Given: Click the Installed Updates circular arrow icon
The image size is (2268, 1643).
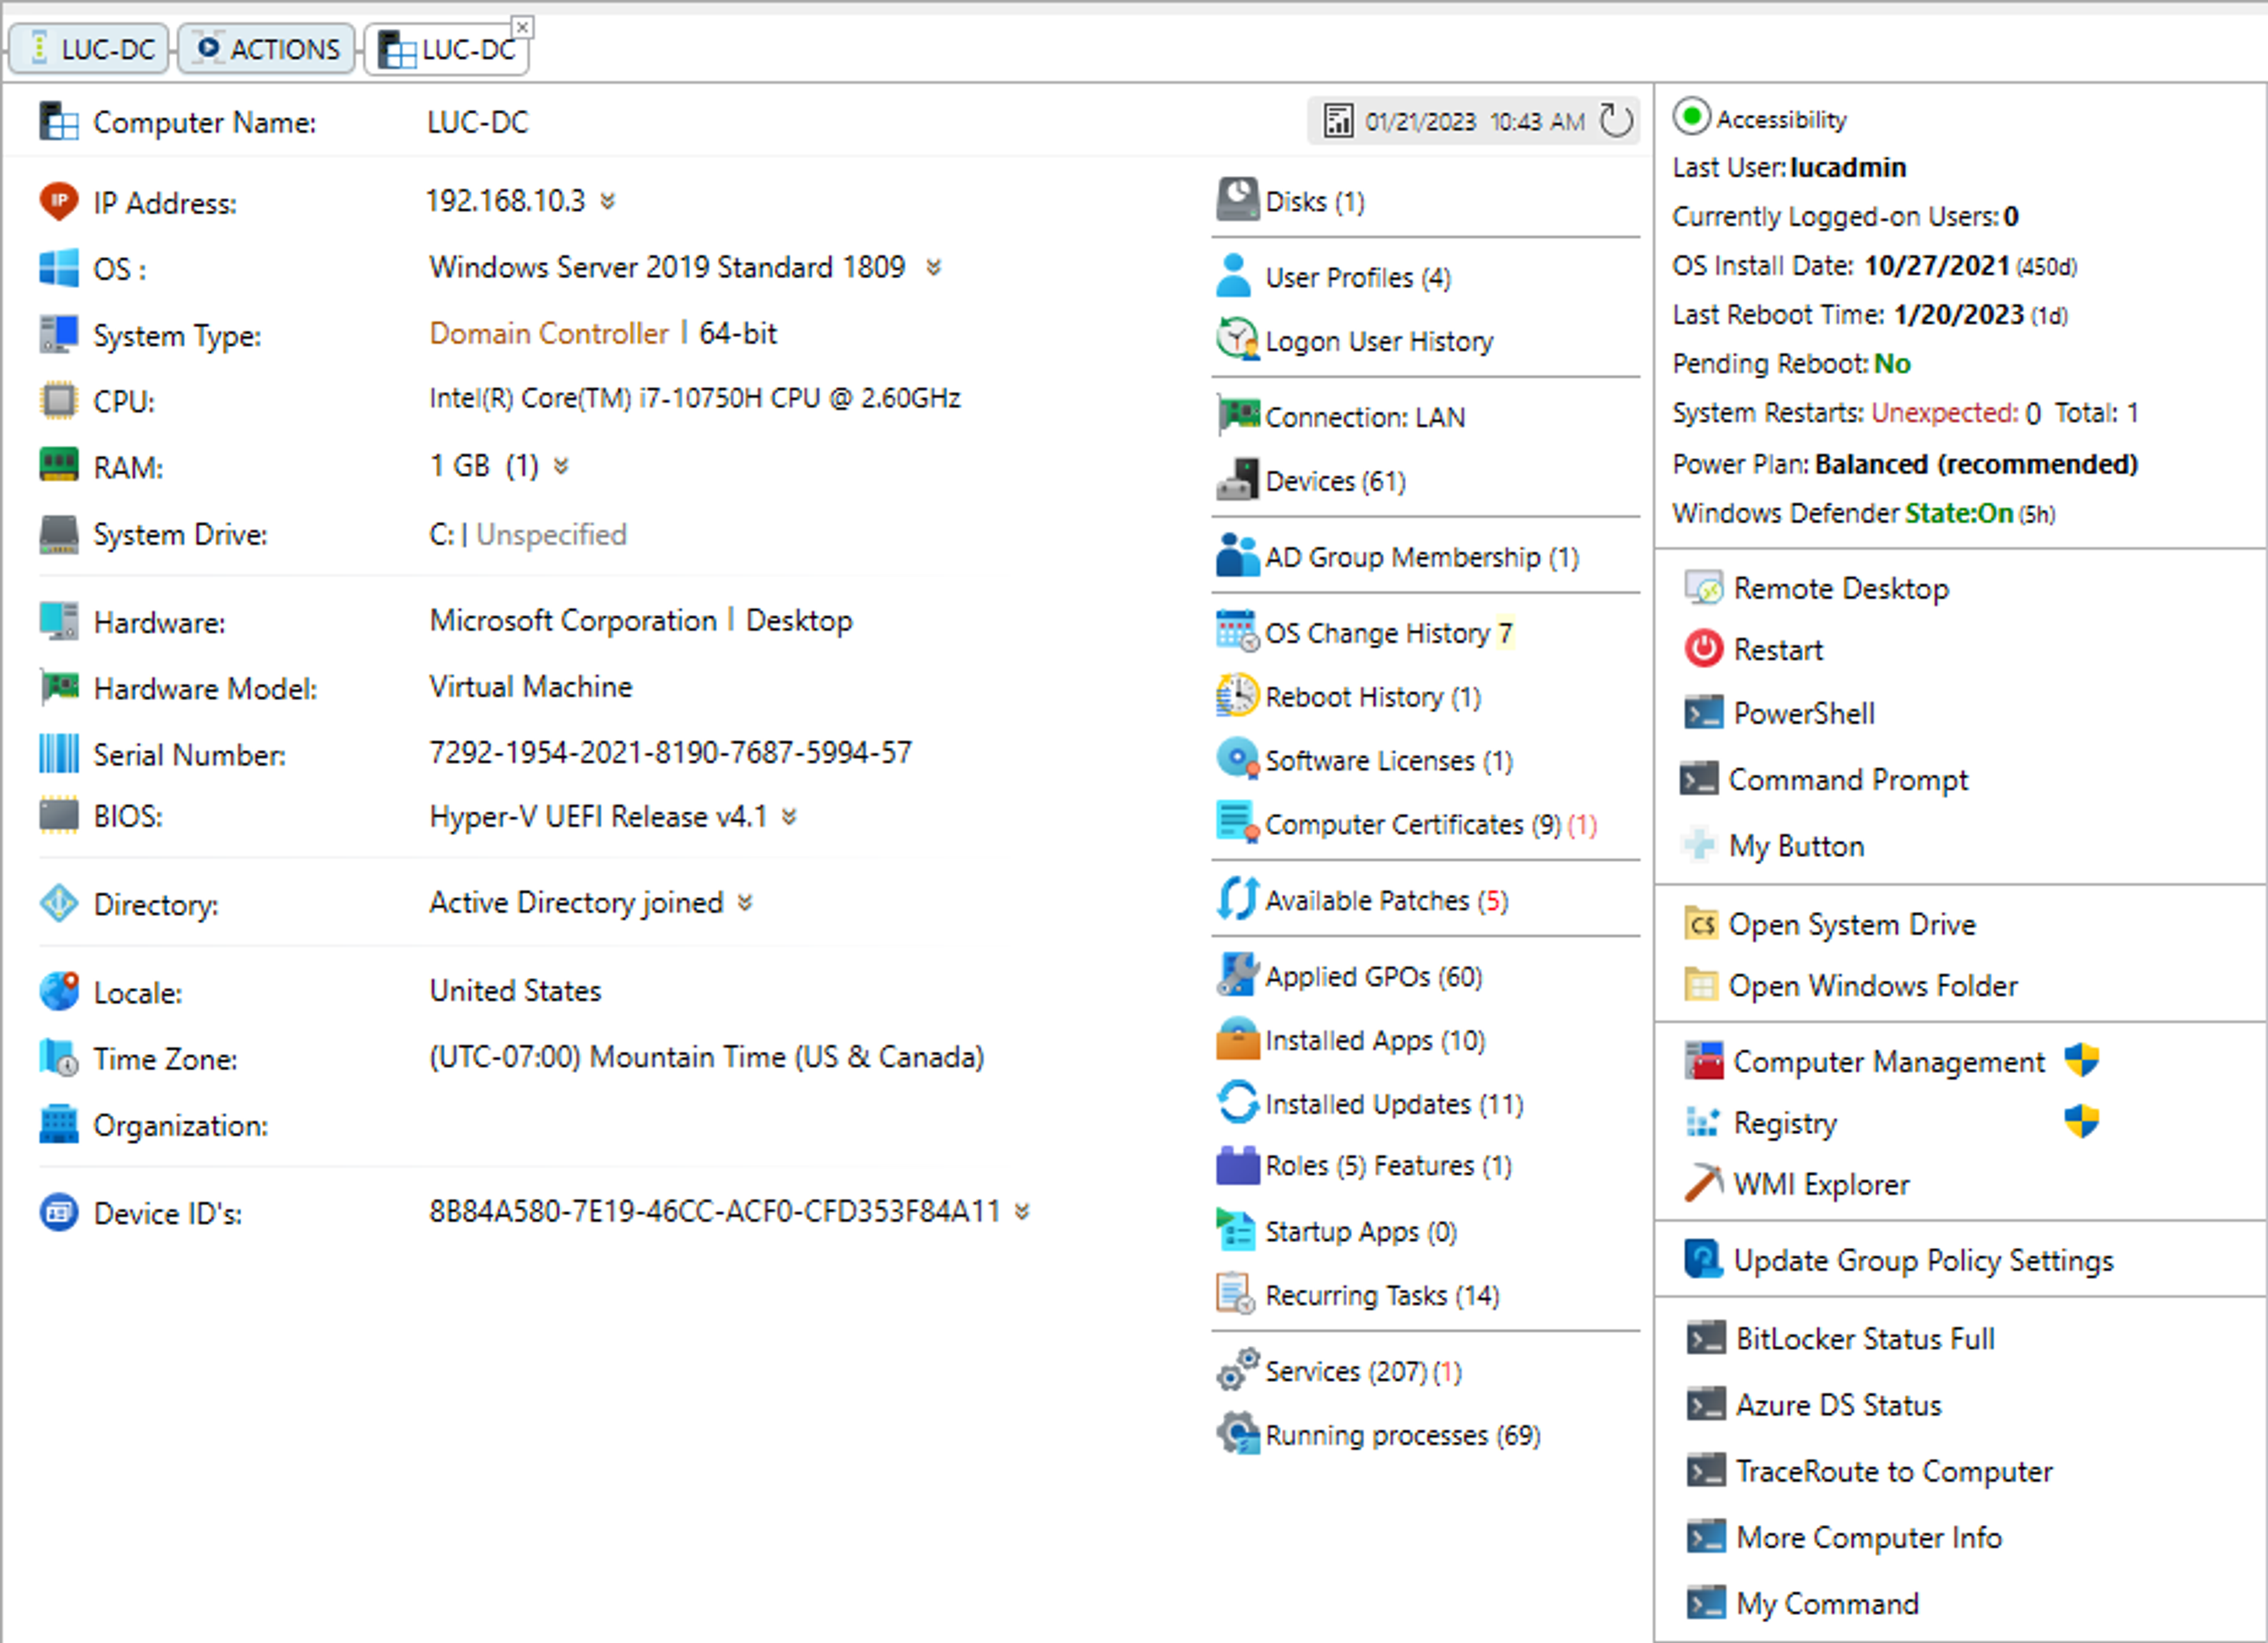Looking at the screenshot, I should (1237, 1103).
